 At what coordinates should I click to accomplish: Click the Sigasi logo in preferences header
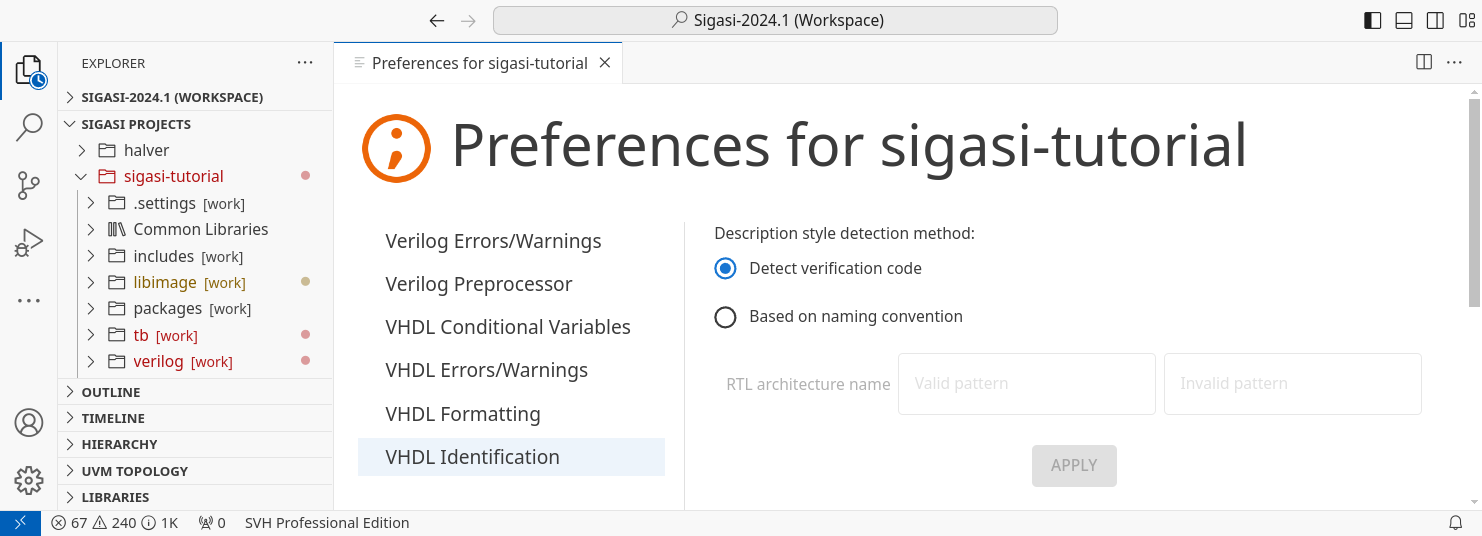pyautogui.click(x=396, y=148)
